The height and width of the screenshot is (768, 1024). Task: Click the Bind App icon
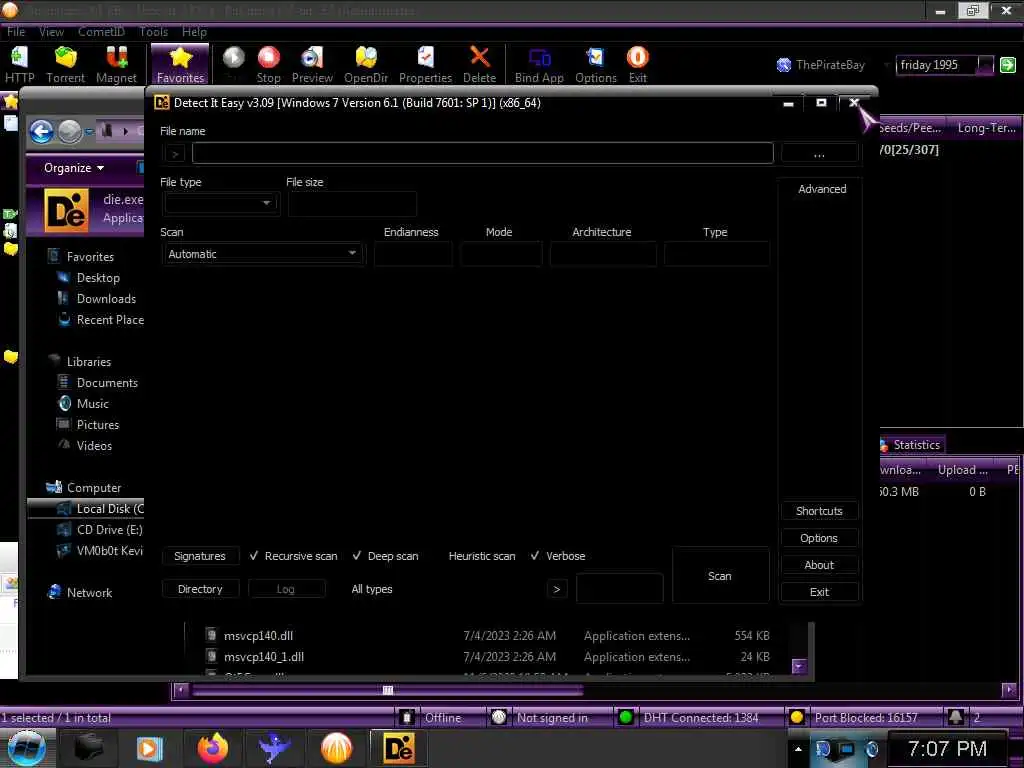539,57
